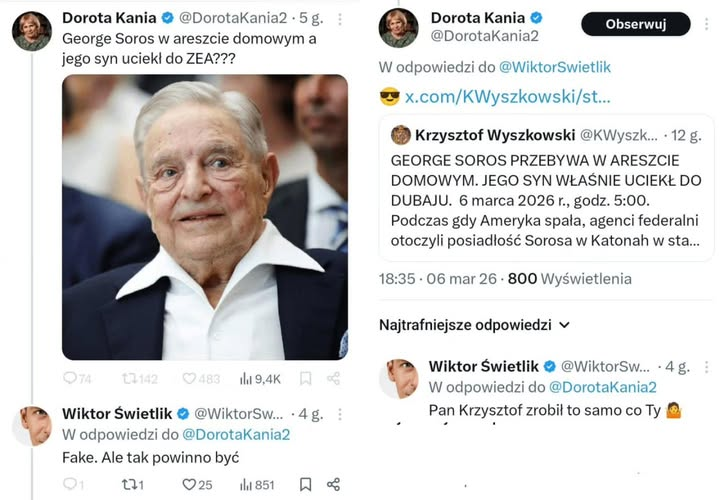Image resolution: width=720 pixels, height=500 pixels.
Task: Bookmark Wiktor Świetlik's "Fake" reply
Action: point(306,485)
